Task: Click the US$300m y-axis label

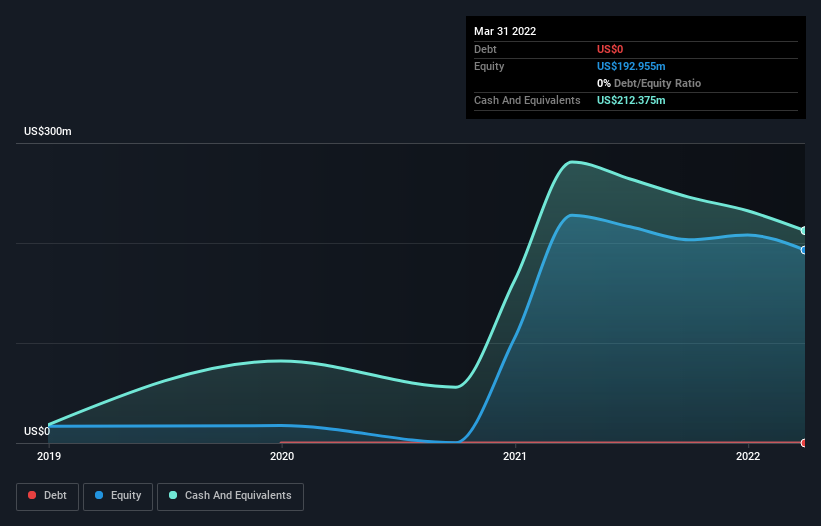Action: coord(48,131)
